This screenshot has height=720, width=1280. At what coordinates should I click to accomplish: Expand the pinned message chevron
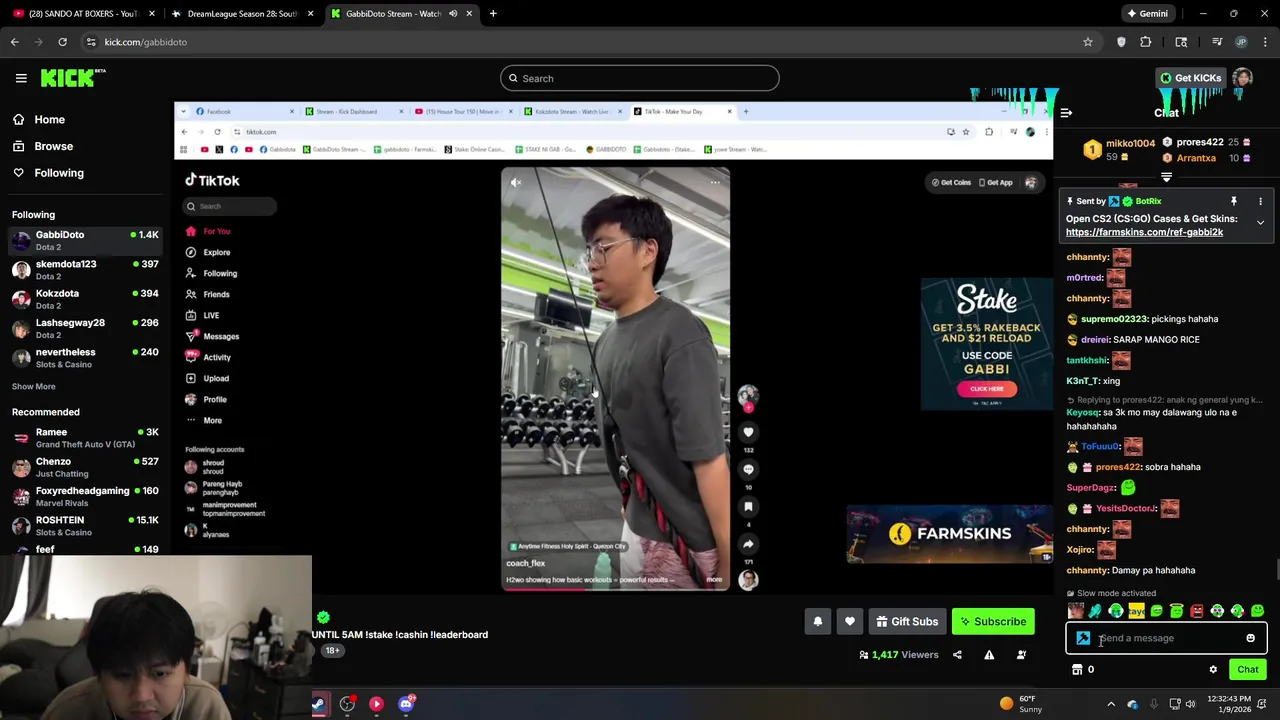1260,223
